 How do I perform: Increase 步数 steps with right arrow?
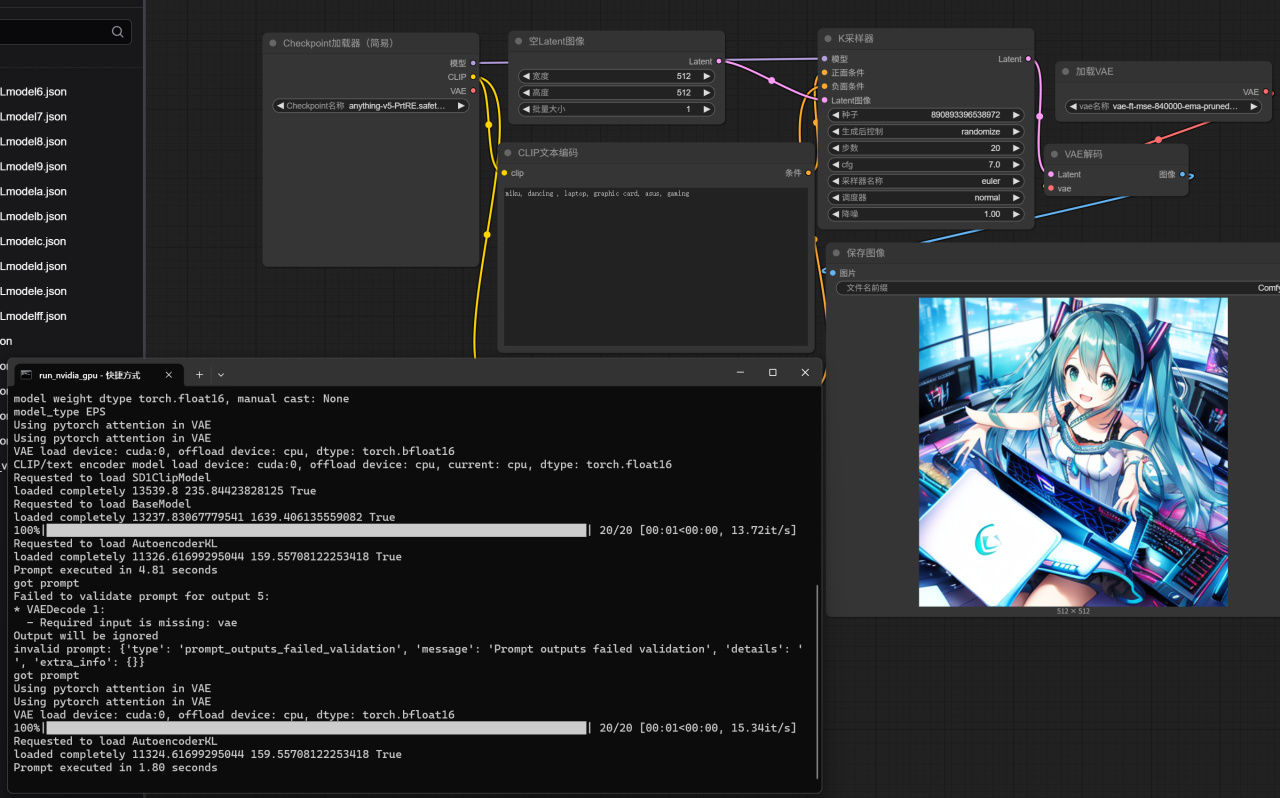tap(1016, 148)
